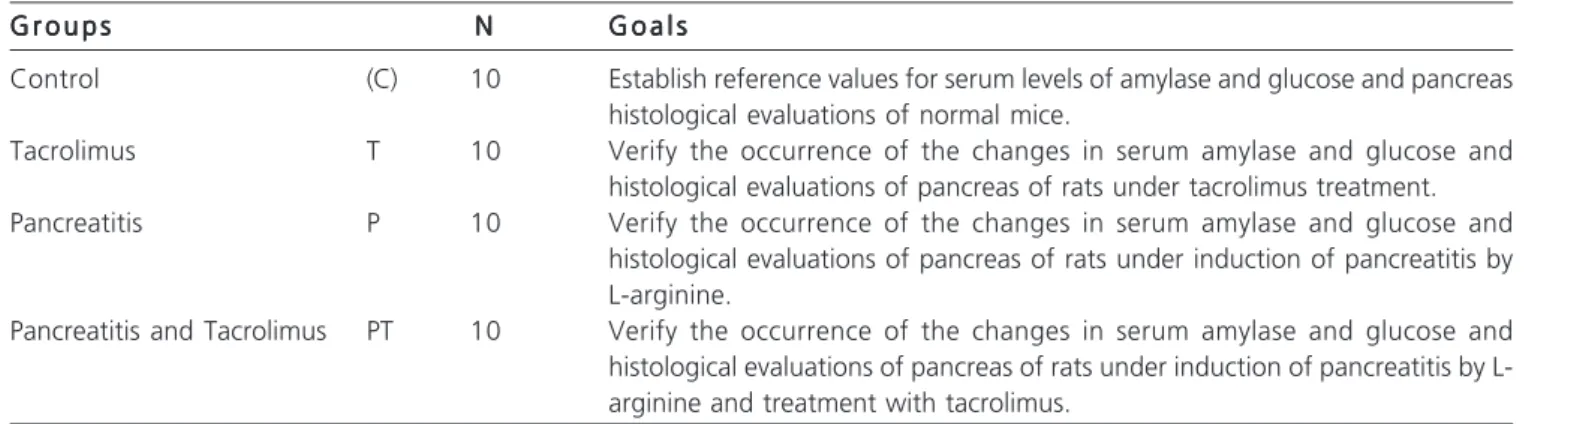Click the P abbreviation cell
Image resolution: width=1580 pixels, height=424 pixels.
pyautogui.click(x=373, y=222)
